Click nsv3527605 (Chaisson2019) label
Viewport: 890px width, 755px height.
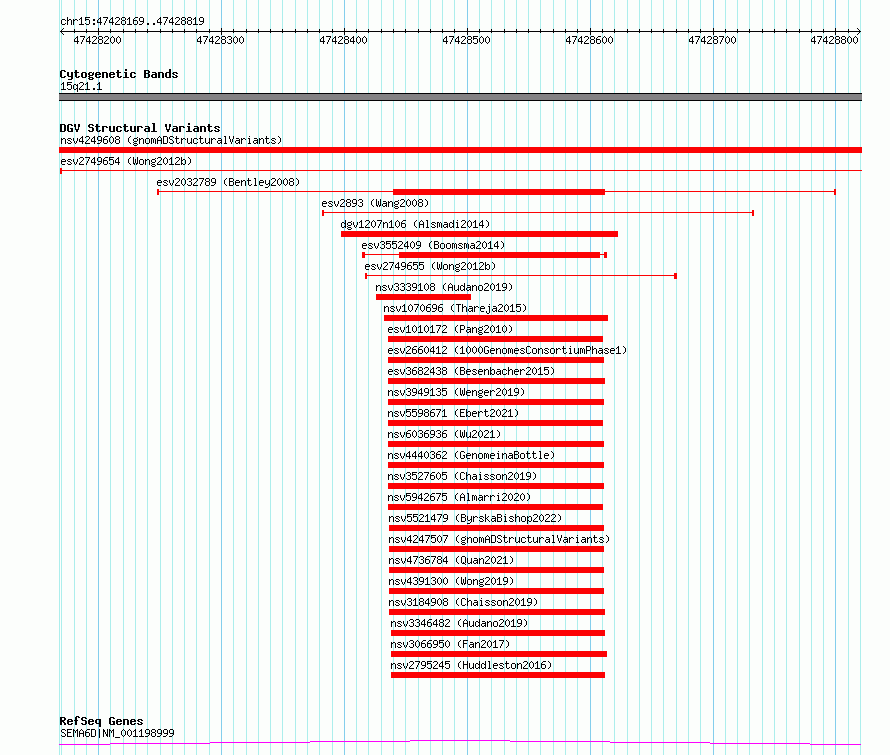[x=462, y=476]
